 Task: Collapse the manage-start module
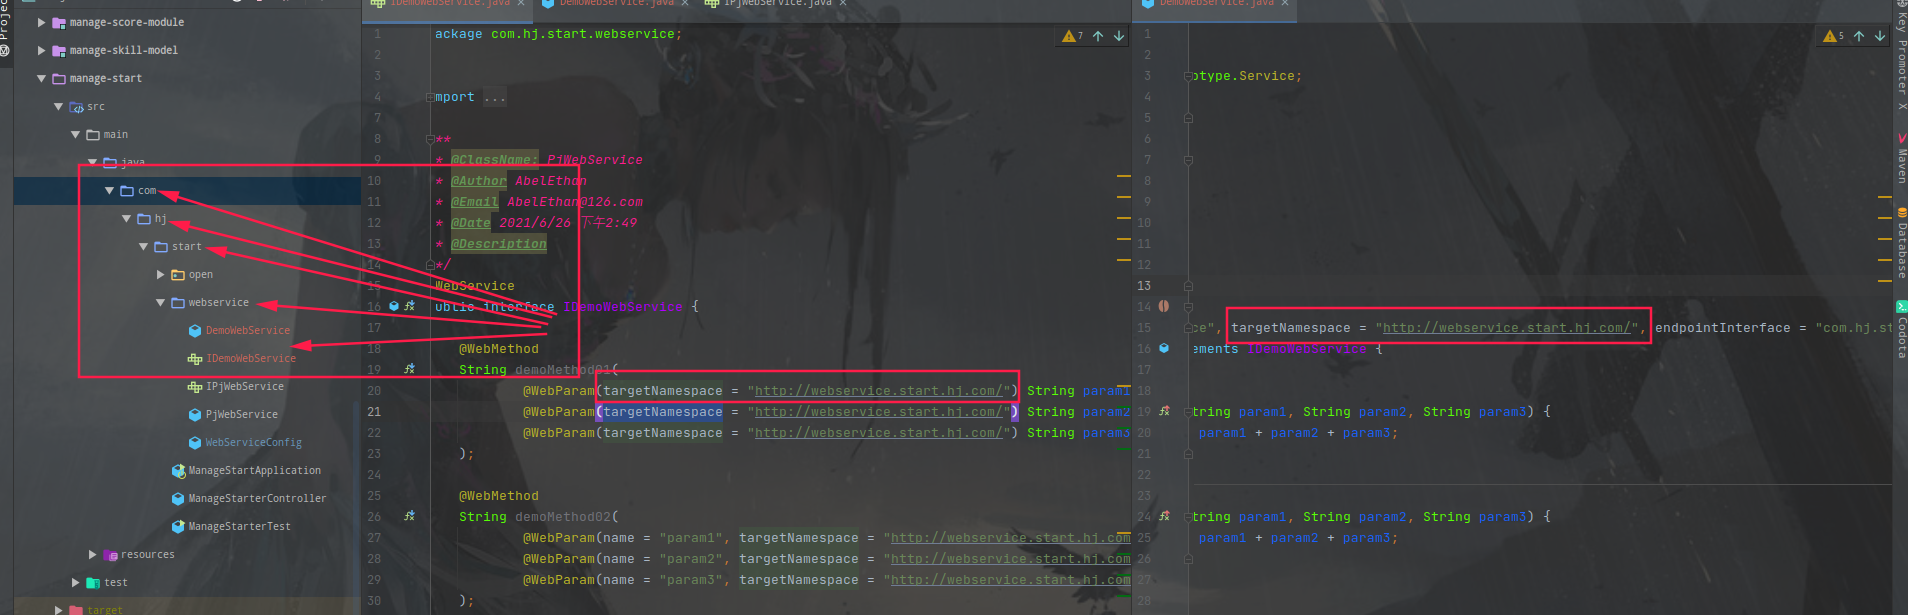41,78
